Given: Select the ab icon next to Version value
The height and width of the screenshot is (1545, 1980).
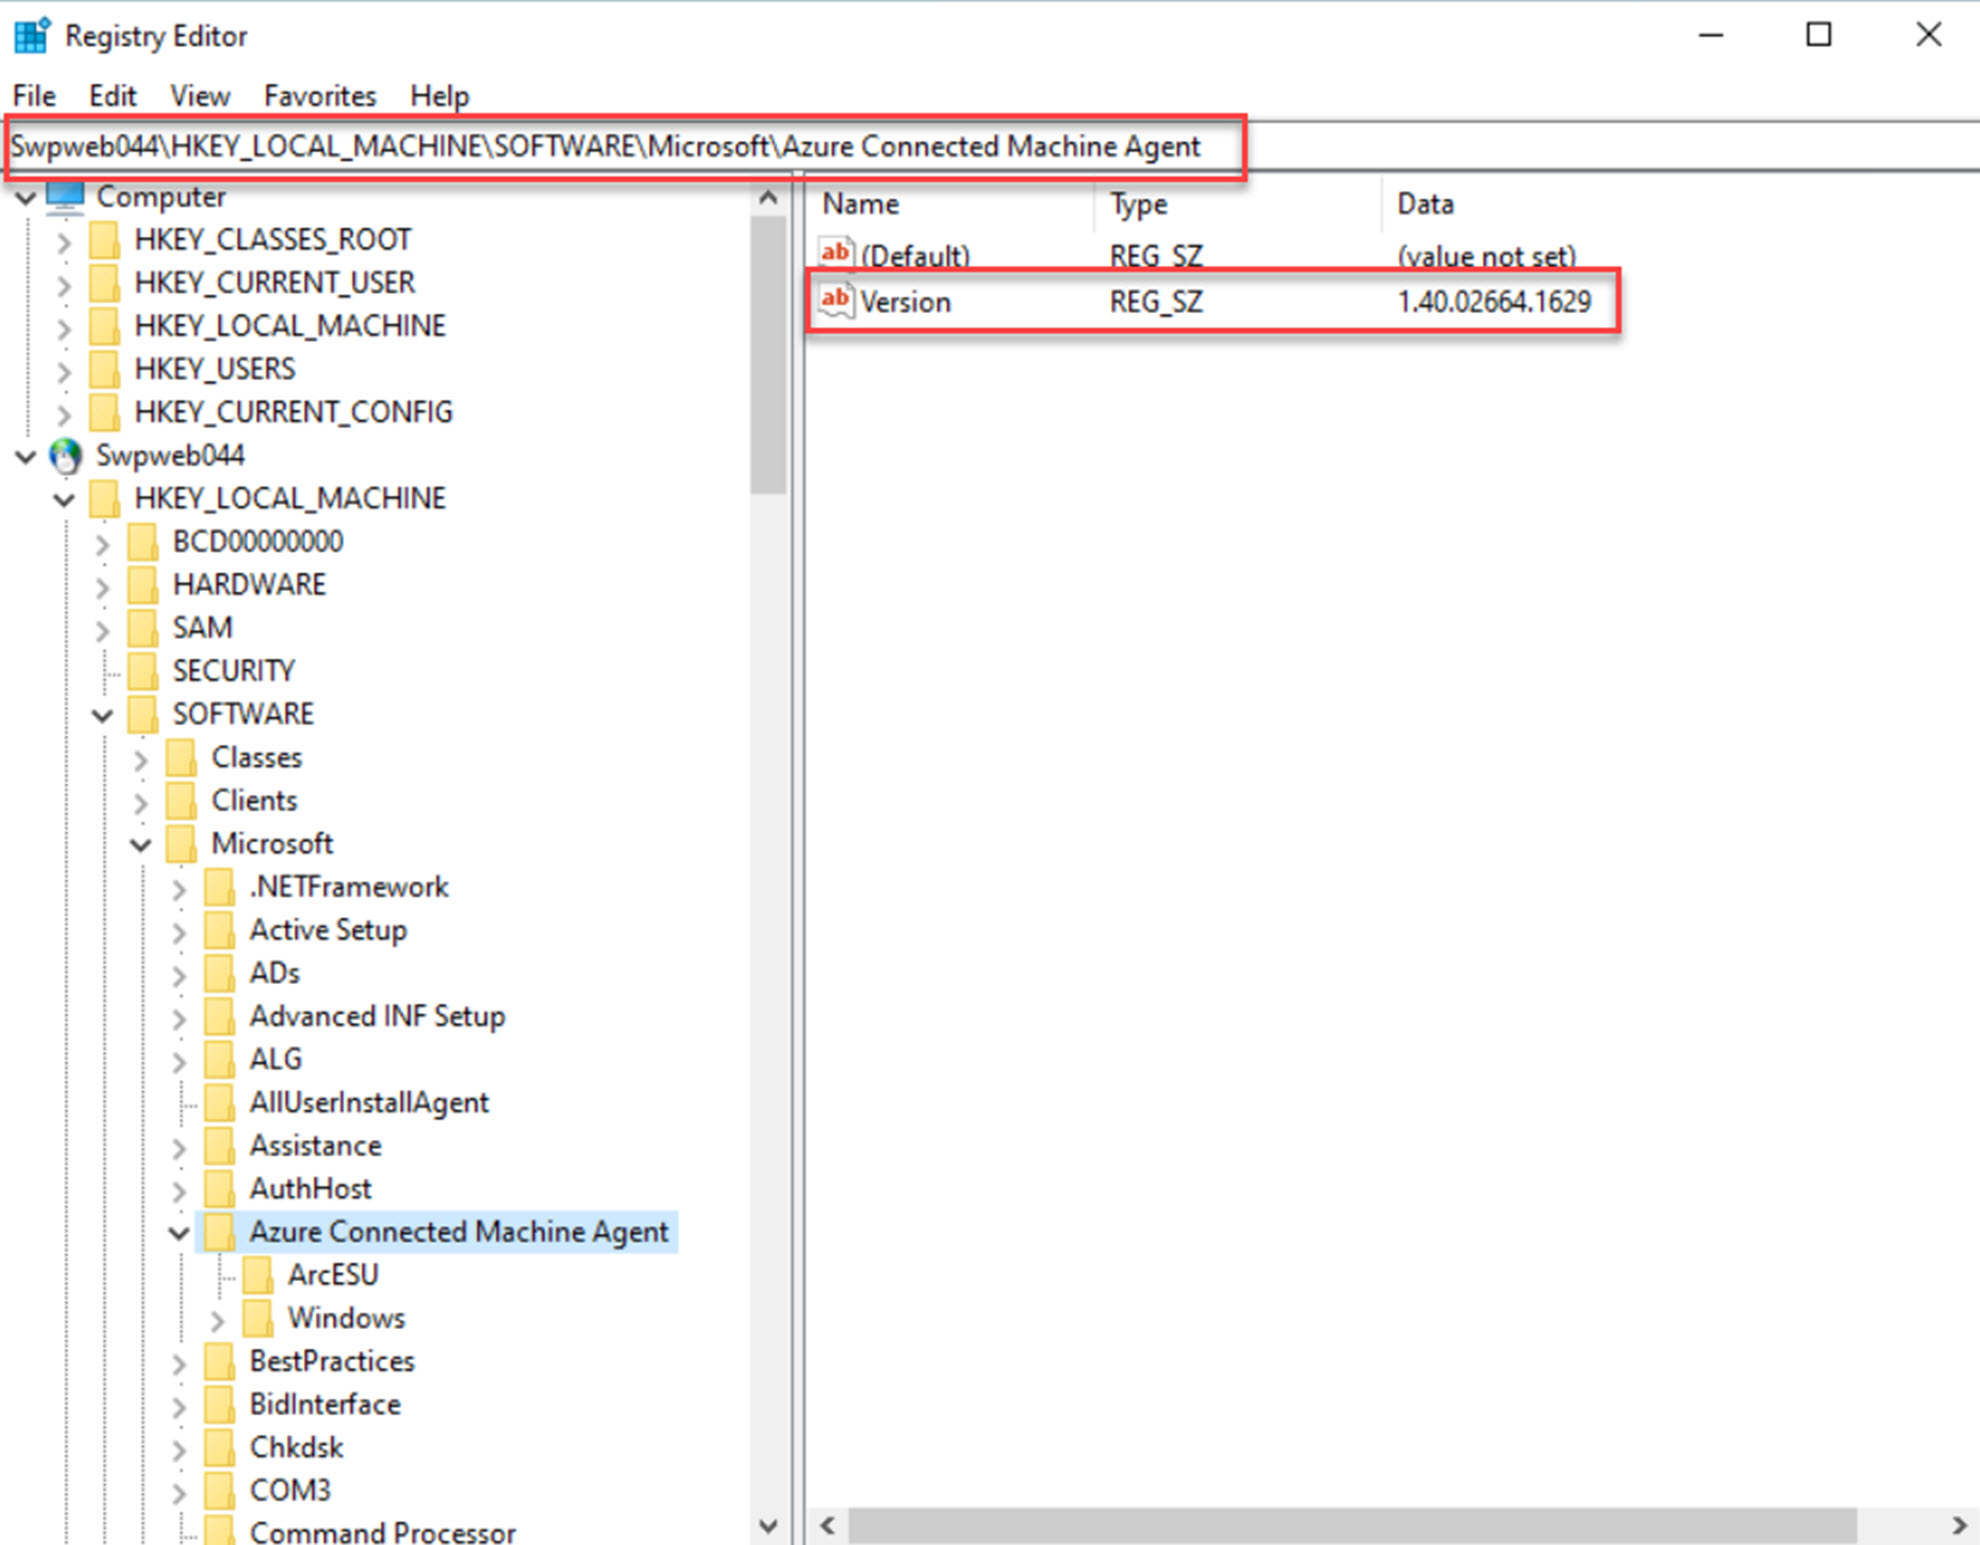Looking at the screenshot, I should (x=836, y=299).
